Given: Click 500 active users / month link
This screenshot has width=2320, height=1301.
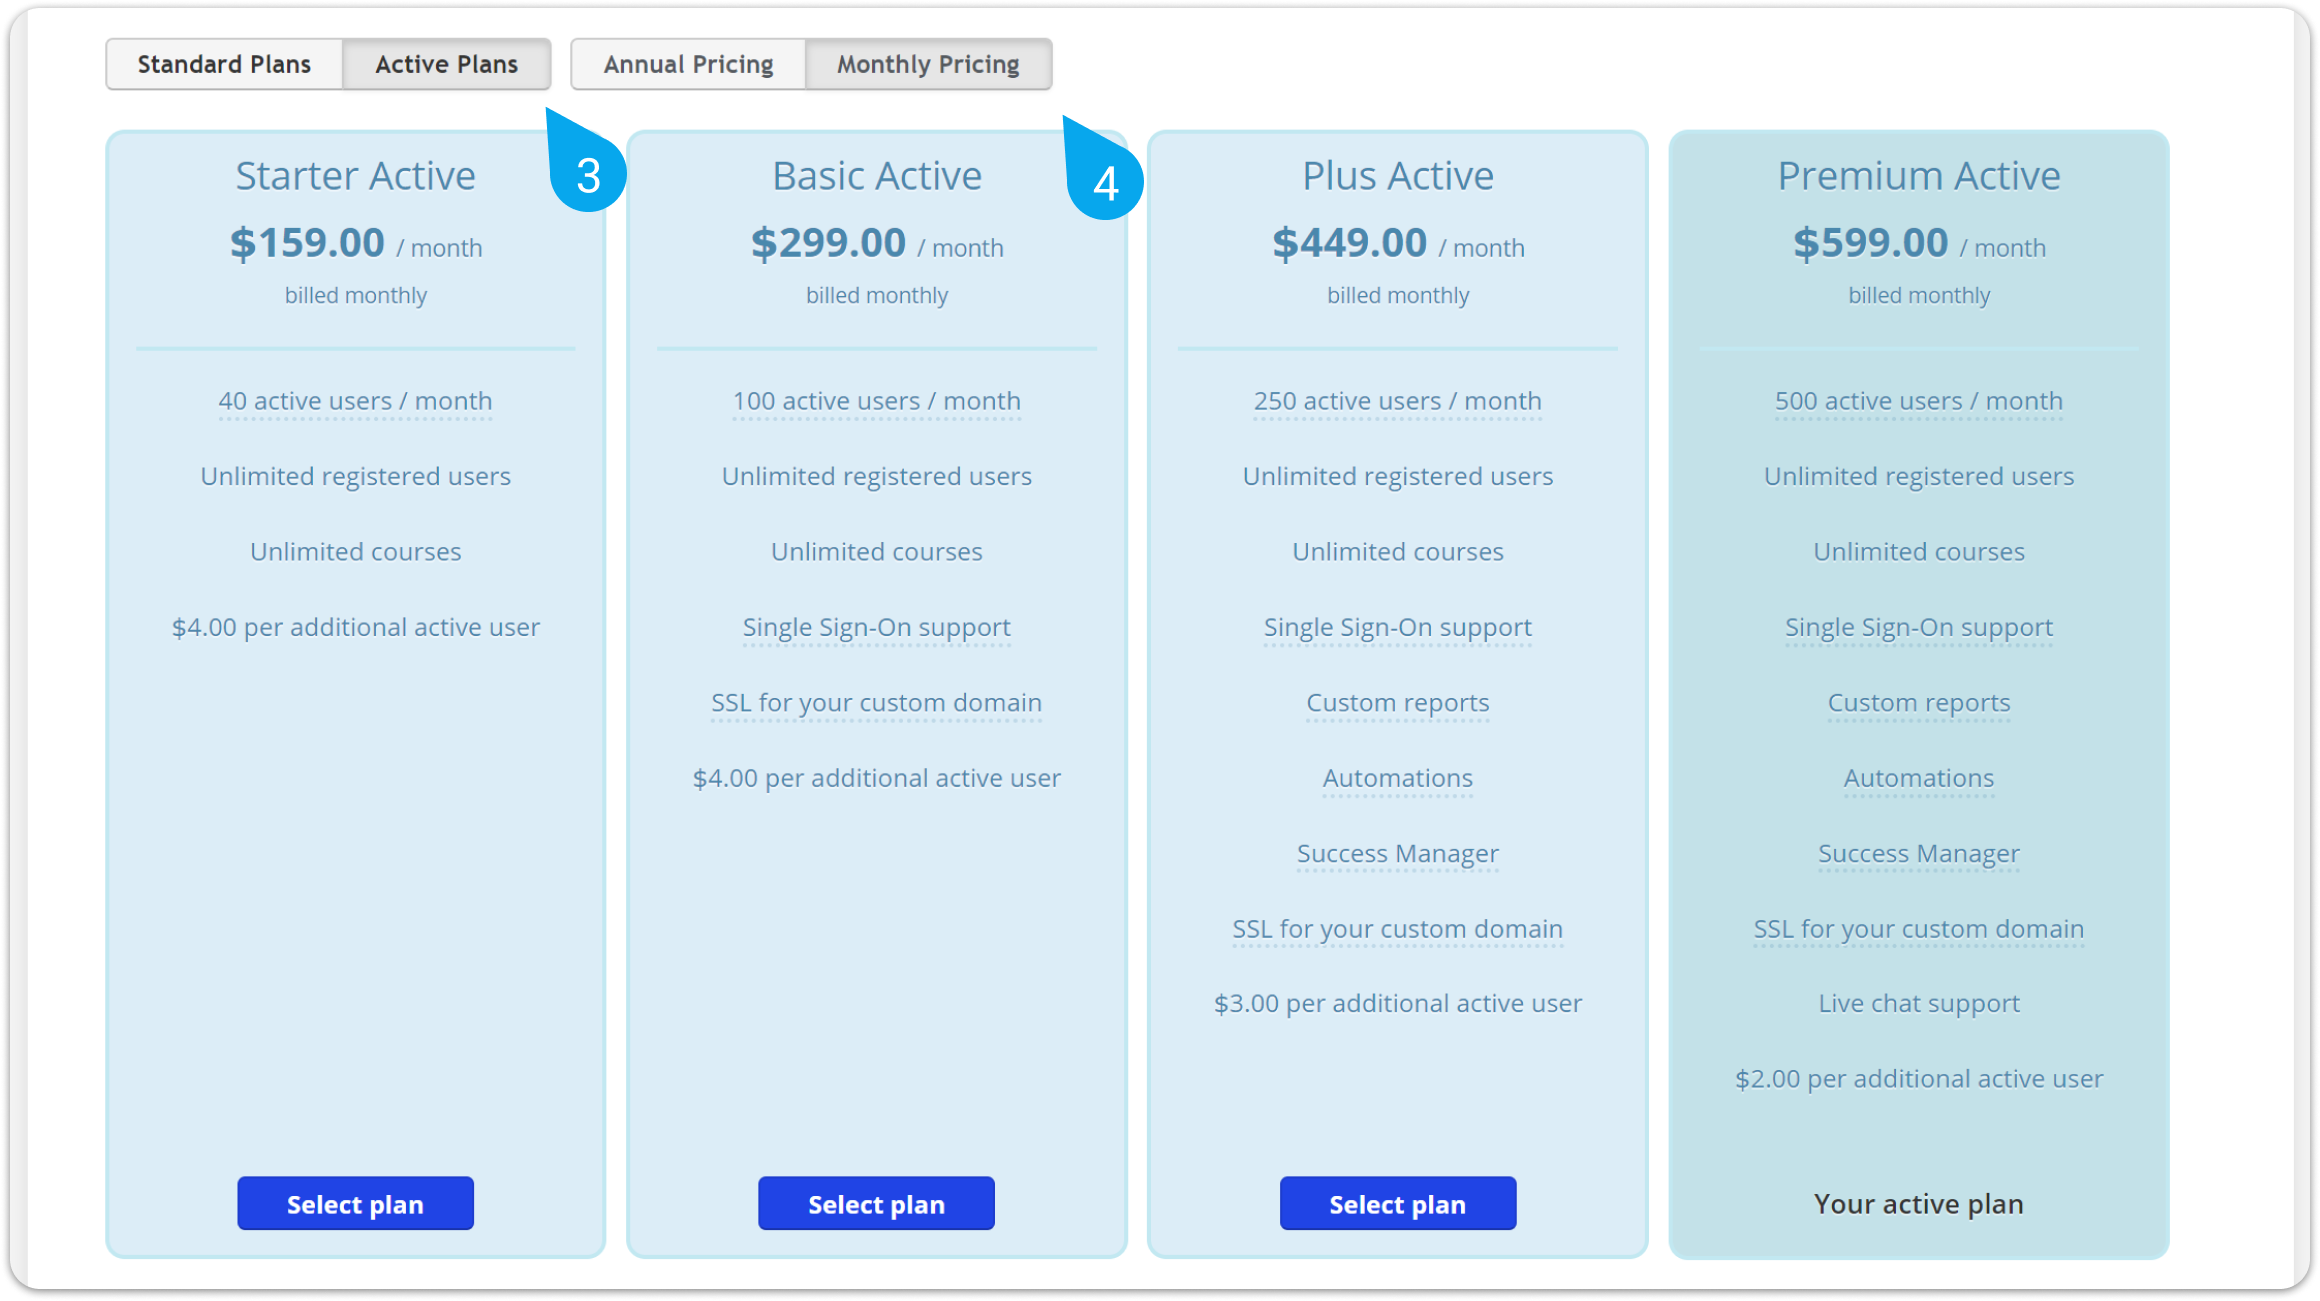Looking at the screenshot, I should pyautogui.click(x=1918, y=401).
